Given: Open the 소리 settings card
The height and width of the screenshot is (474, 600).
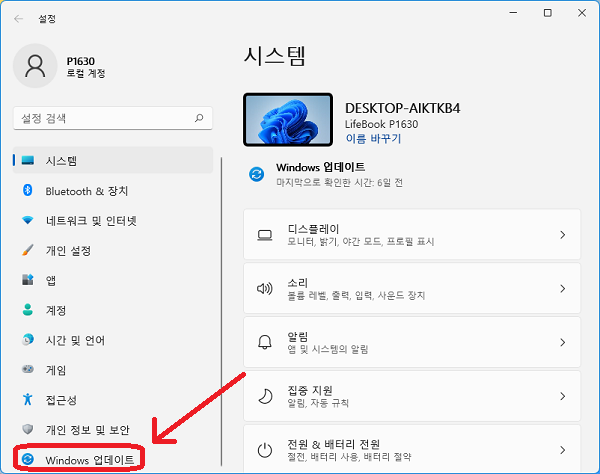Looking at the screenshot, I should pyautogui.click(x=412, y=288).
